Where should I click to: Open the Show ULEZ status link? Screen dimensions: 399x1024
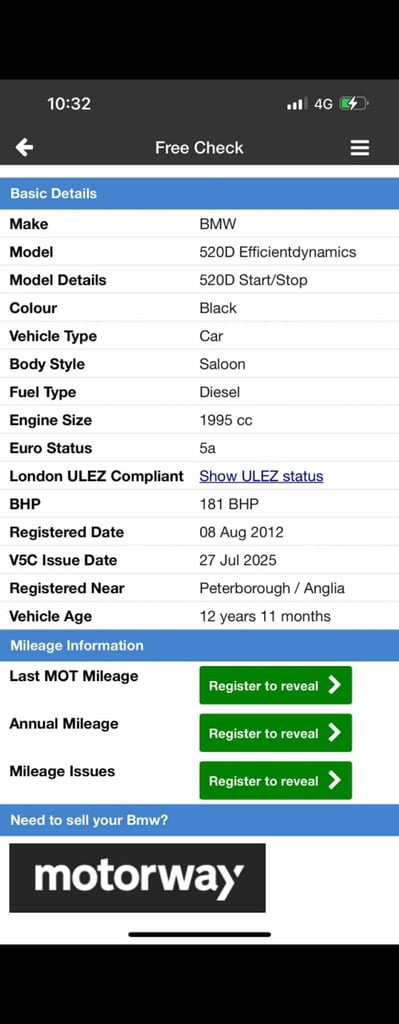(261, 476)
